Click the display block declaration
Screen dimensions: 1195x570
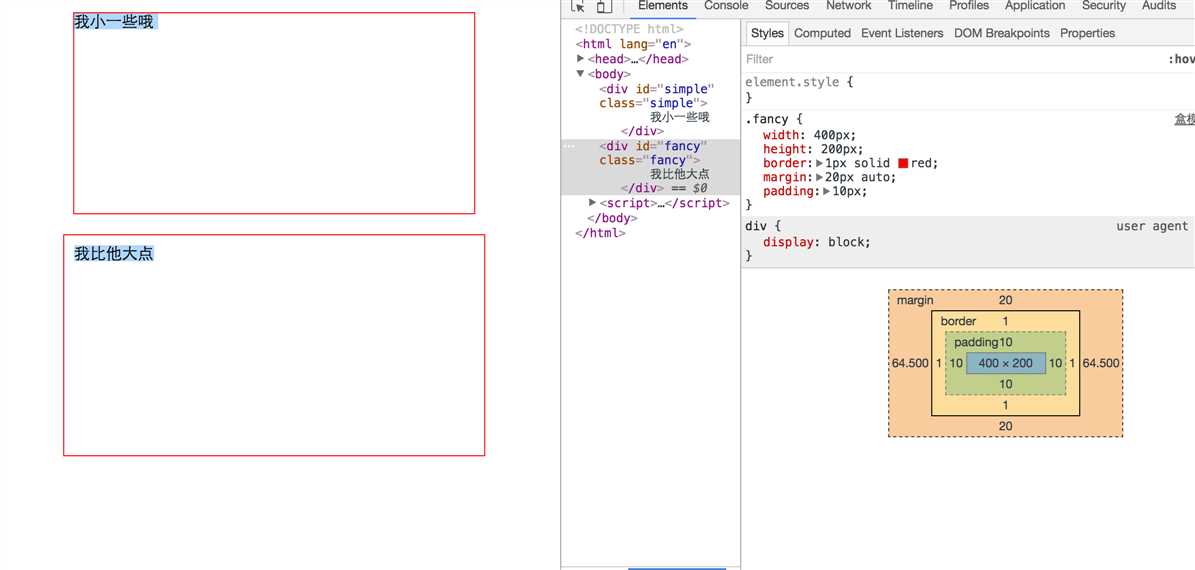(816, 242)
